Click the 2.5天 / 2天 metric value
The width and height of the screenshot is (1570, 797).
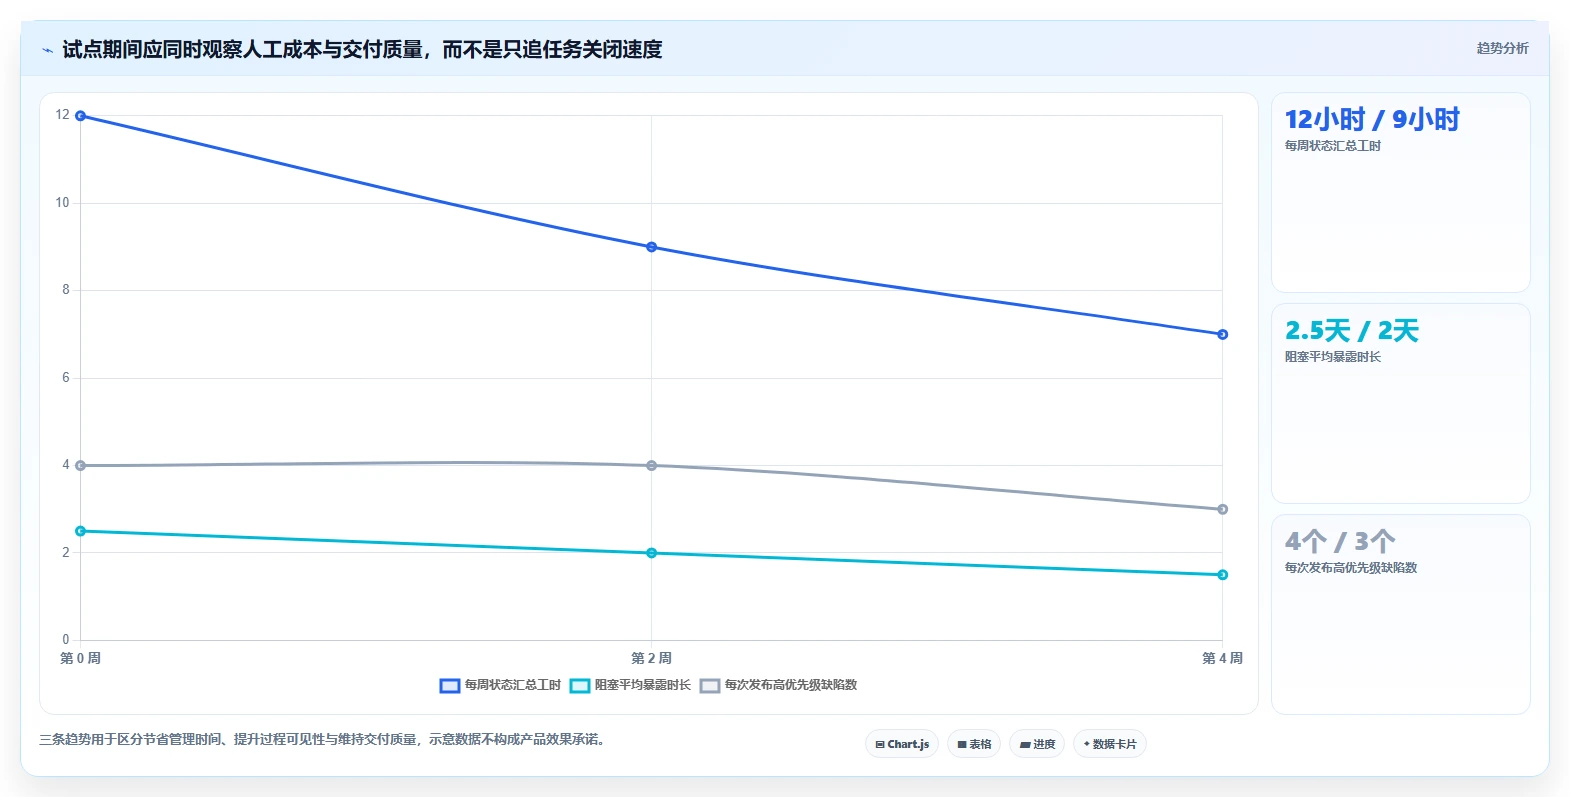point(1352,331)
